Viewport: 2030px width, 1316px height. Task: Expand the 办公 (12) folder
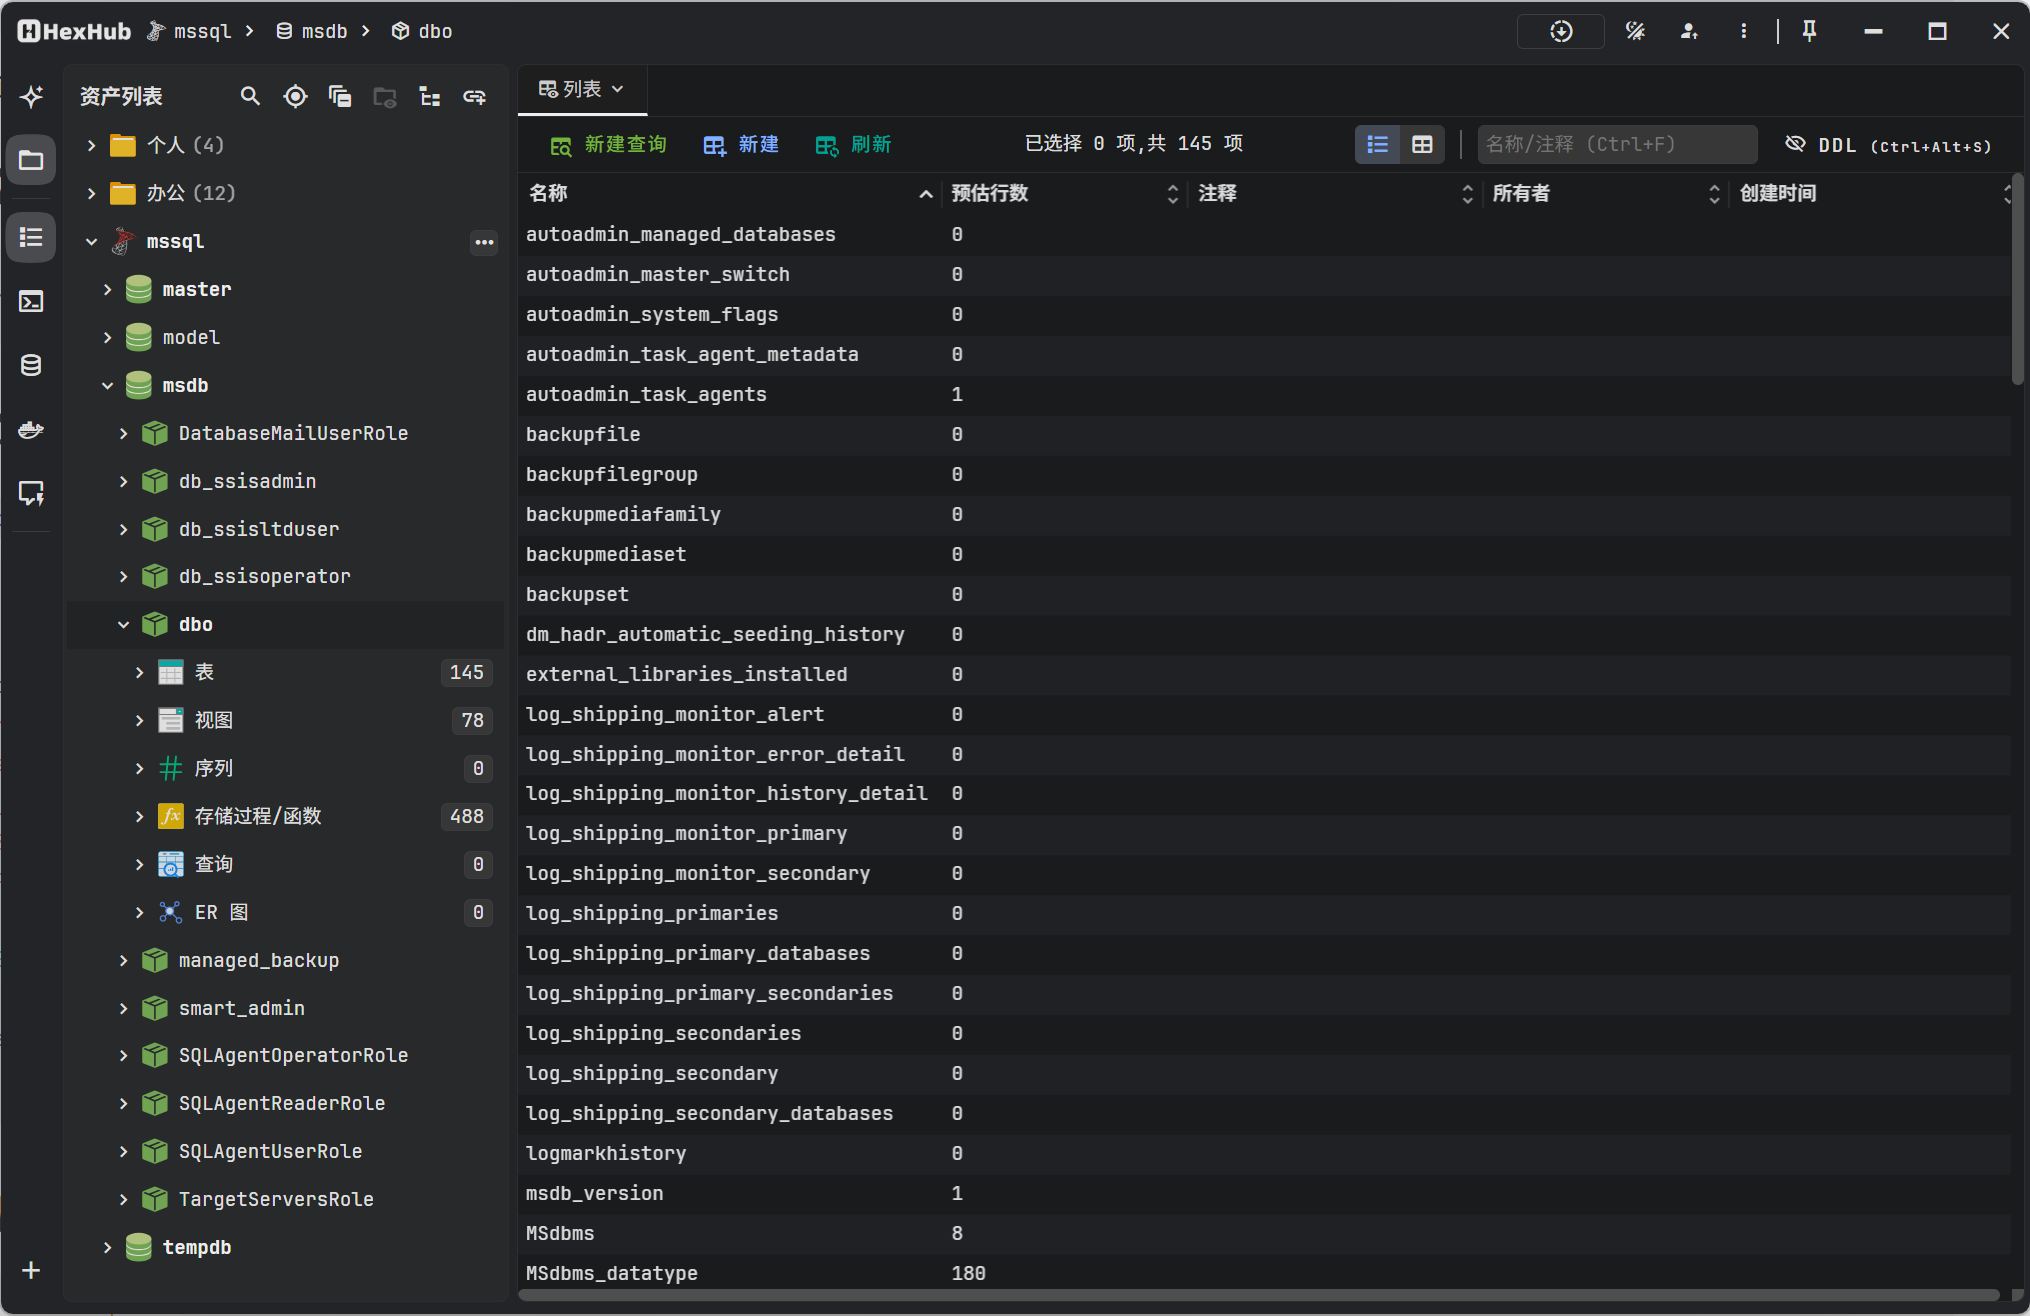point(91,193)
